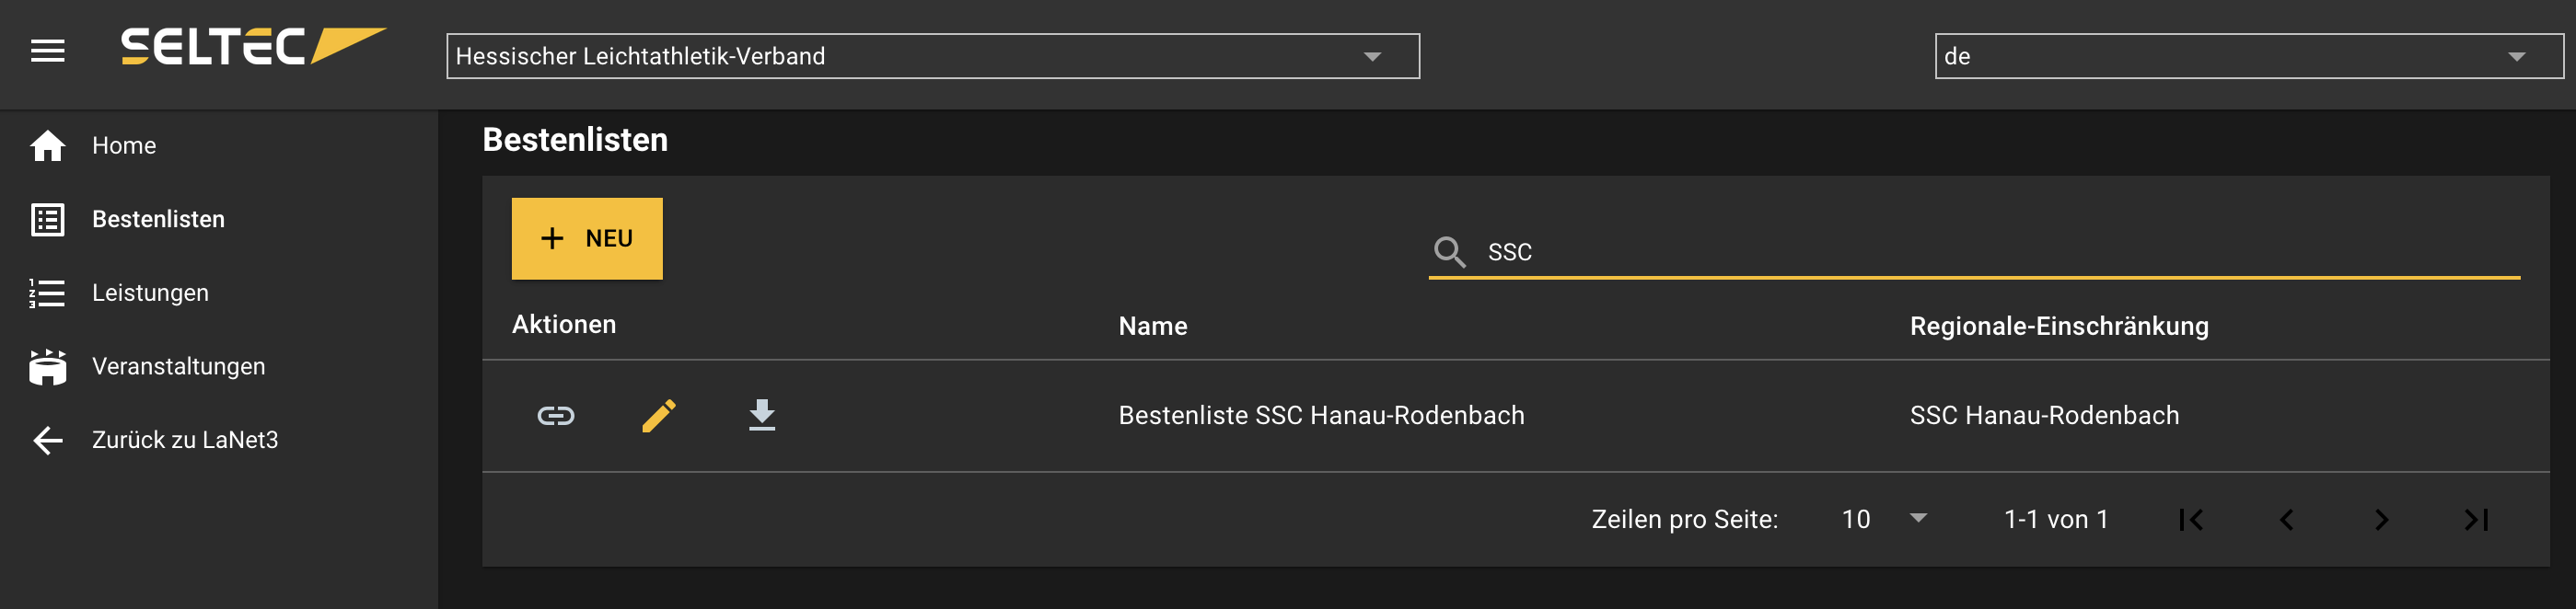This screenshot has width=2576, height=609.
Task: Edit Bestenliste SSC Hanau-Rodenbach with pencil icon
Action: tap(659, 416)
